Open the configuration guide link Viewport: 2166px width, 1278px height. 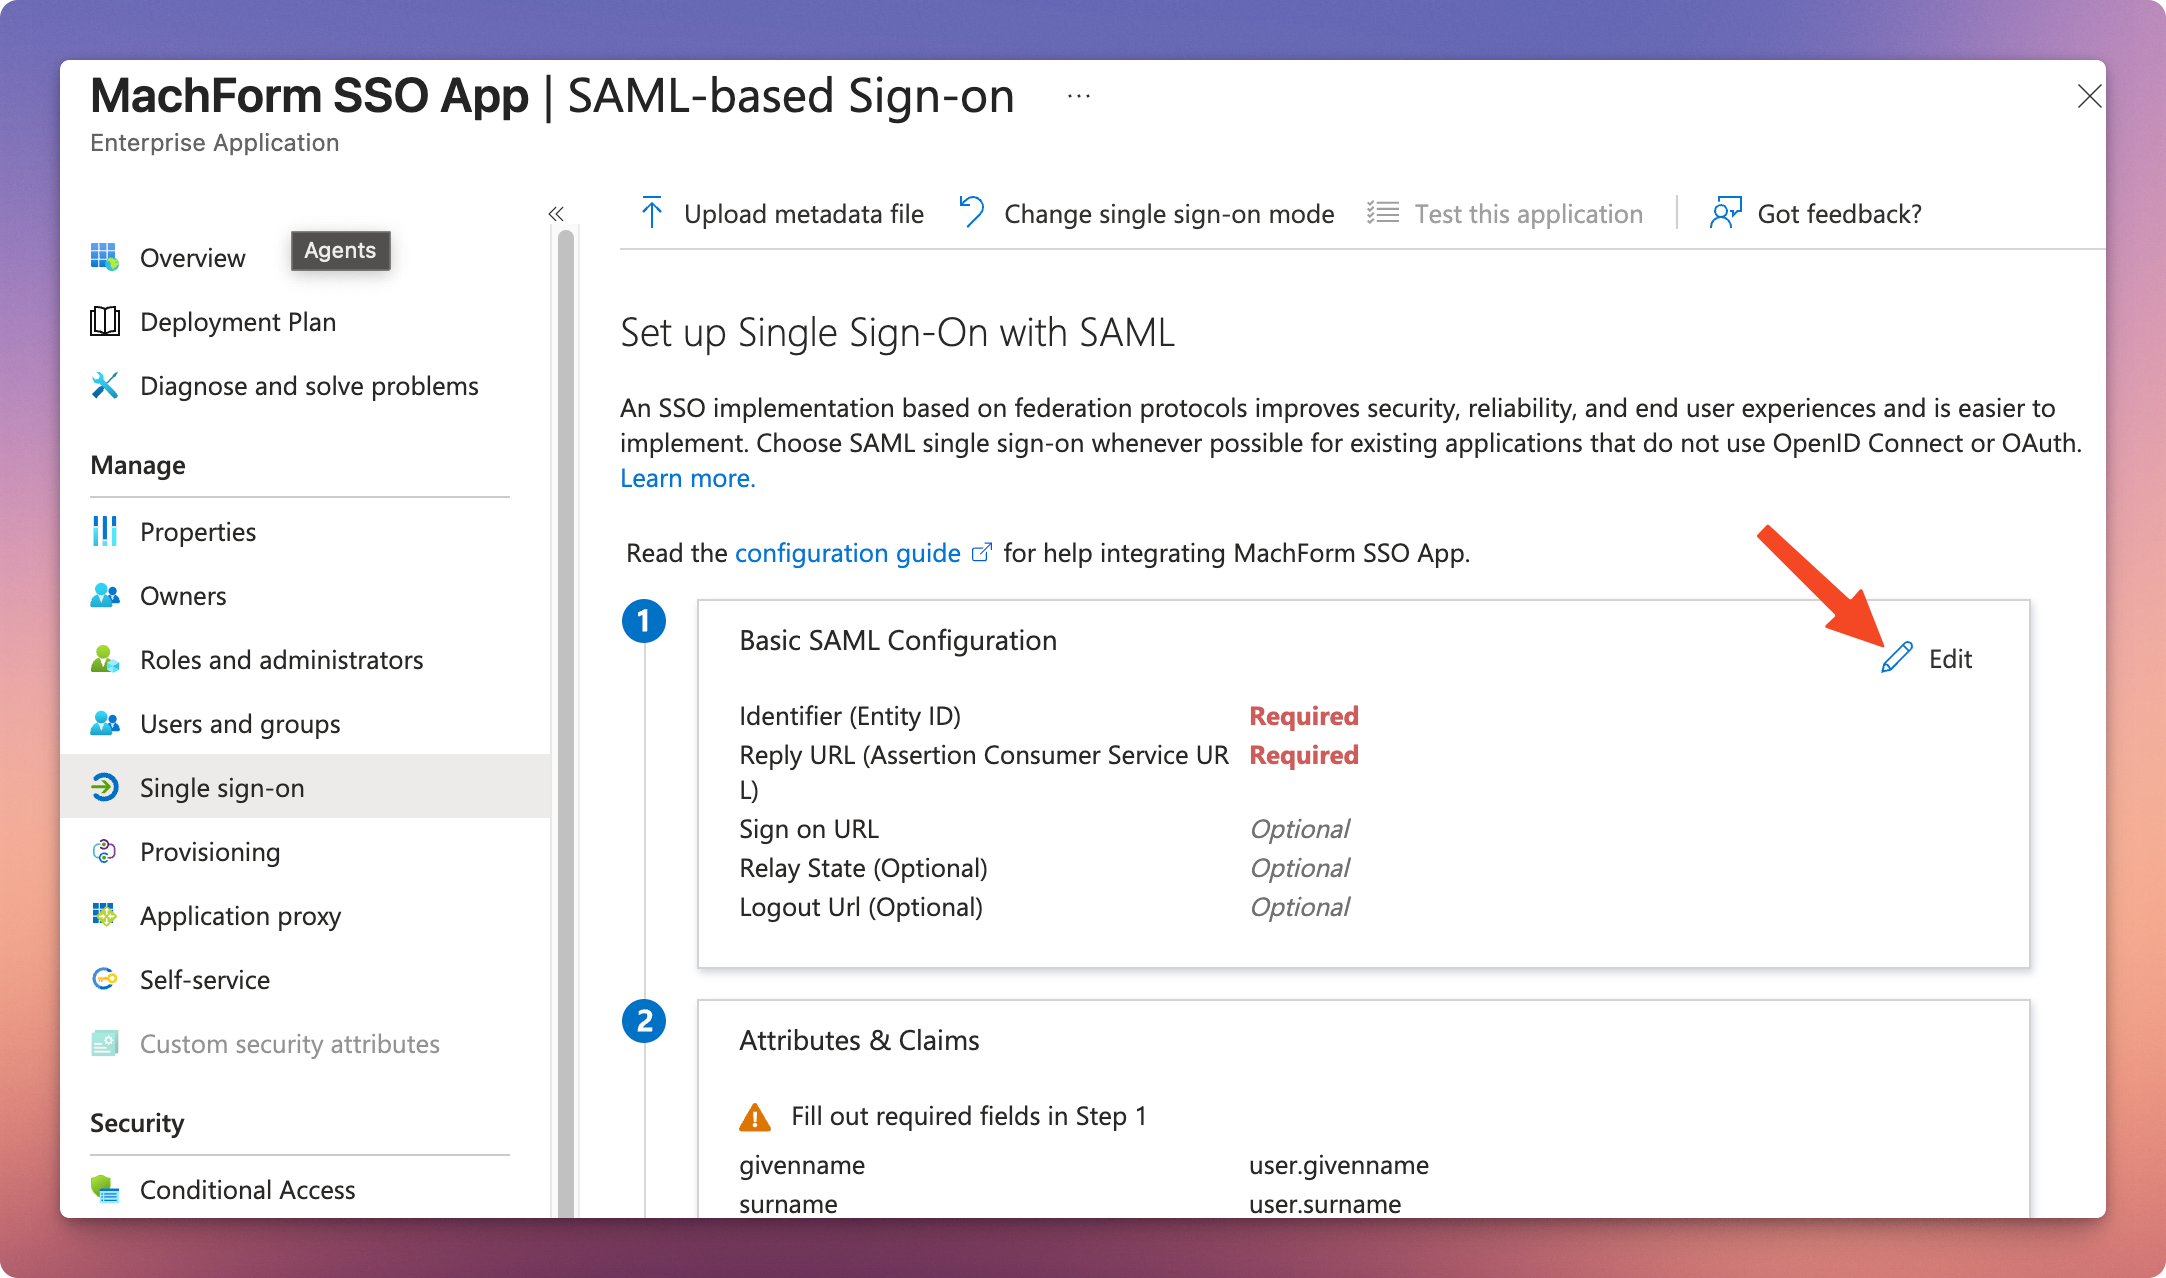[x=848, y=553]
